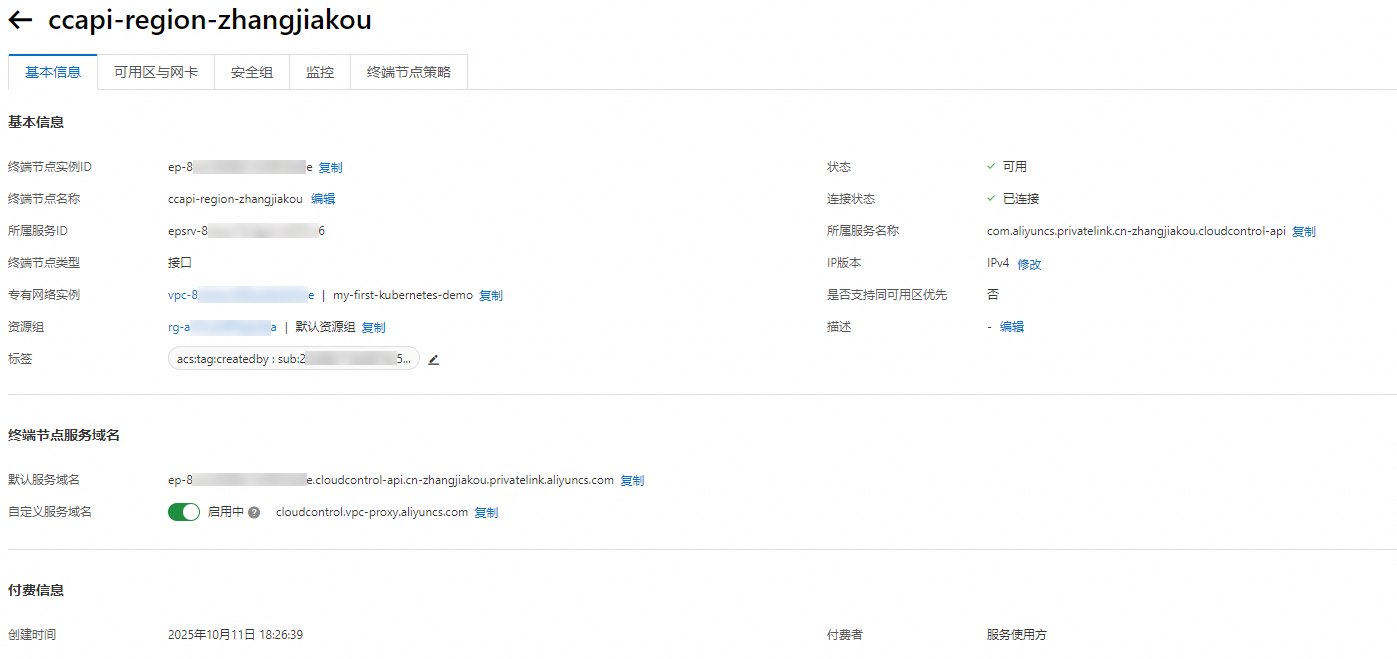The height and width of the screenshot is (659, 1397).
Task: Edit the 终端节点名称
Action: point(323,199)
